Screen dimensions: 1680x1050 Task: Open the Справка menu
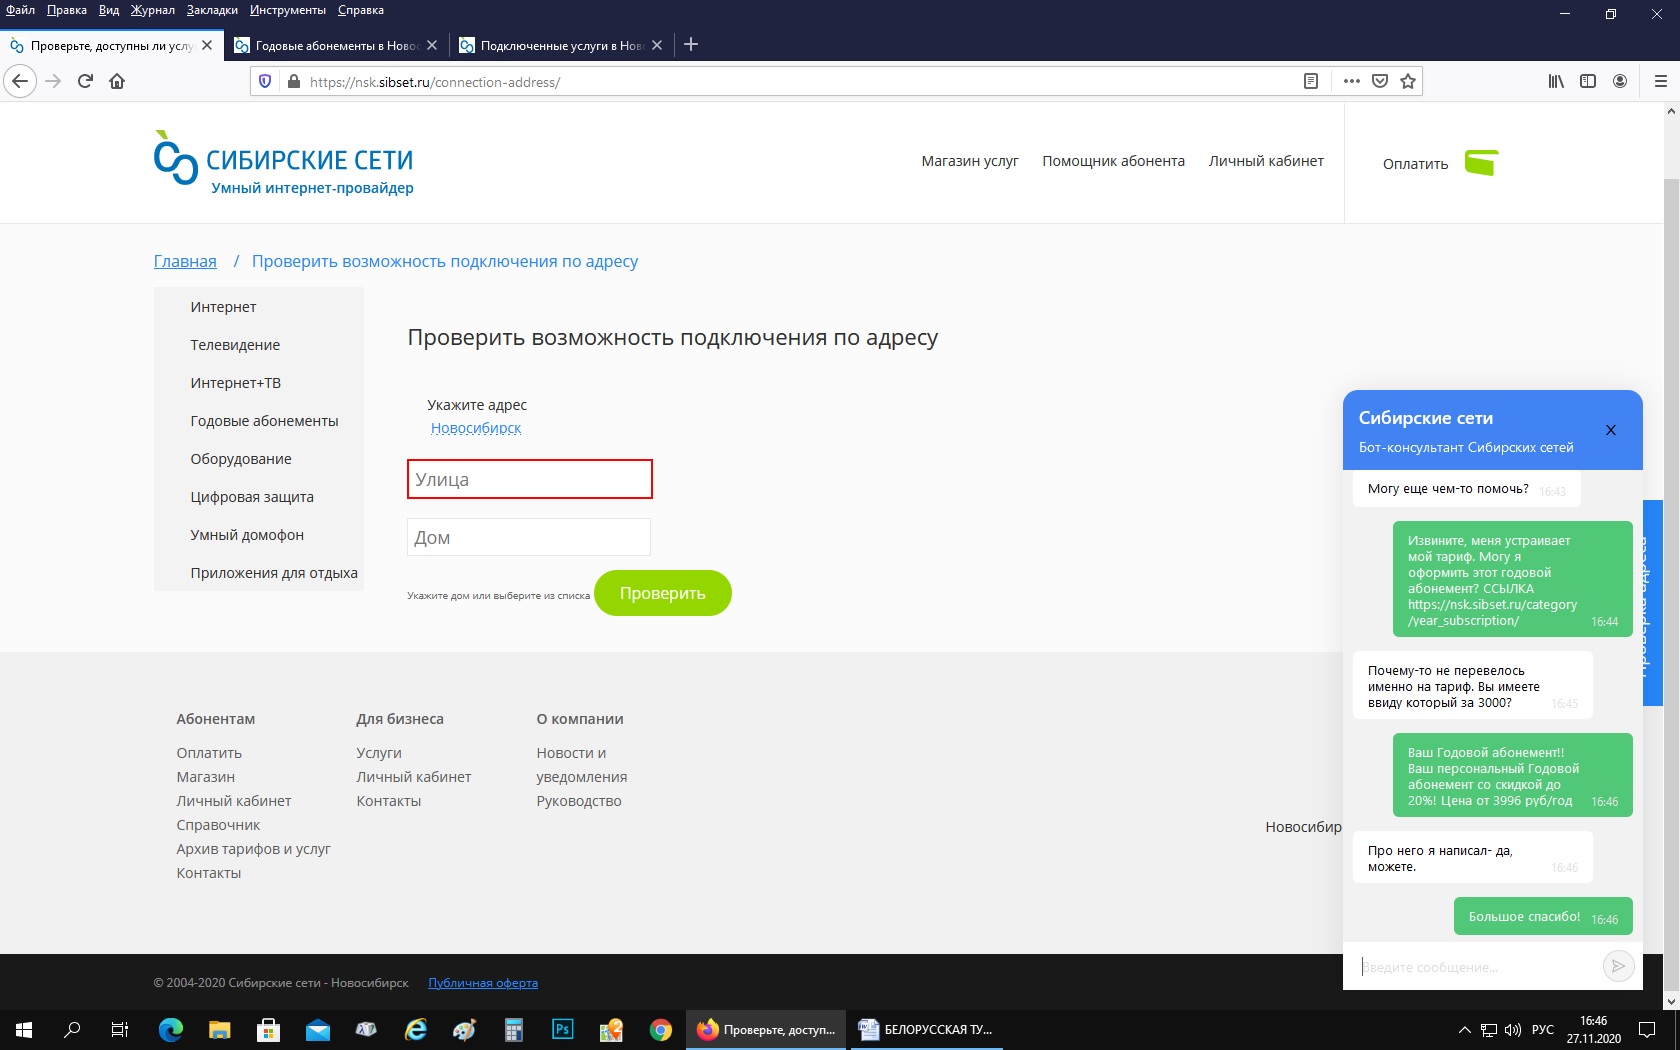361,10
